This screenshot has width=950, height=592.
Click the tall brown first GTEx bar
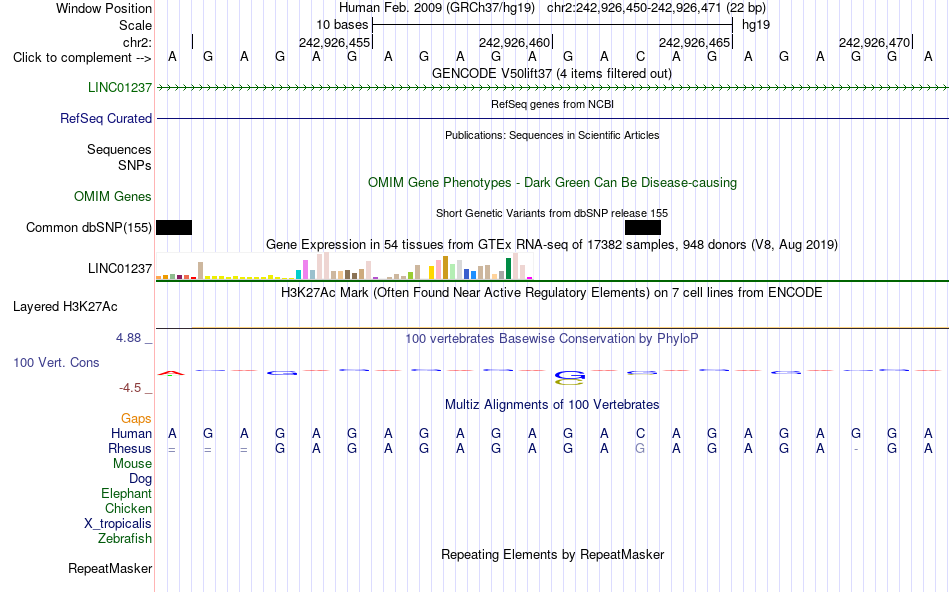coord(201,270)
